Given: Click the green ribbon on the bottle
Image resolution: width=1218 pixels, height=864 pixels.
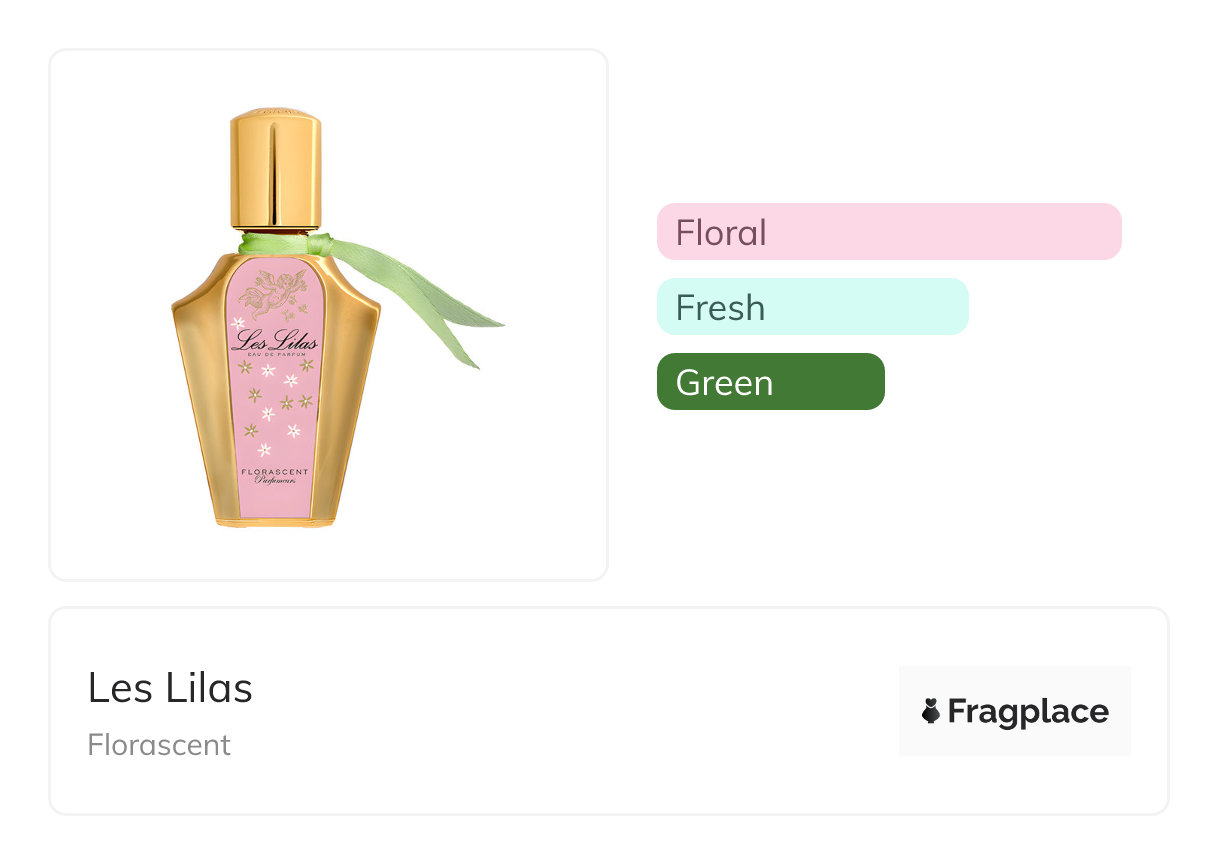Looking at the screenshot, I should 440,310.
